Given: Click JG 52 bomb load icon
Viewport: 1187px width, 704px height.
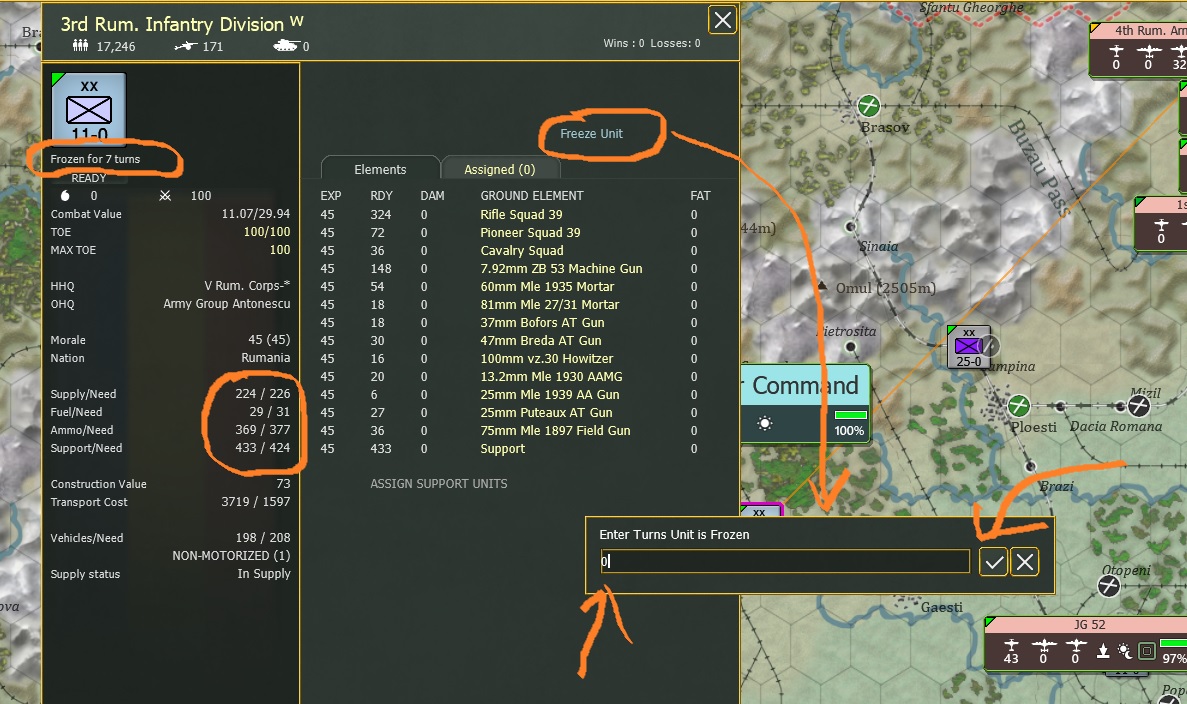Looking at the screenshot, I should pyautogui.click(x=1104, y=650).
